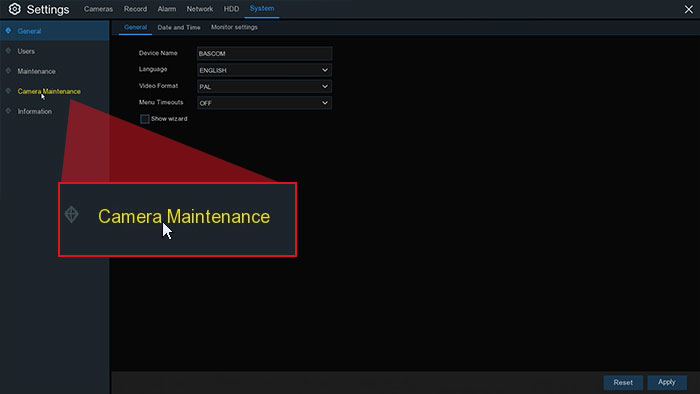
Task: Click the Settings title text
Action: coord(48,9)
